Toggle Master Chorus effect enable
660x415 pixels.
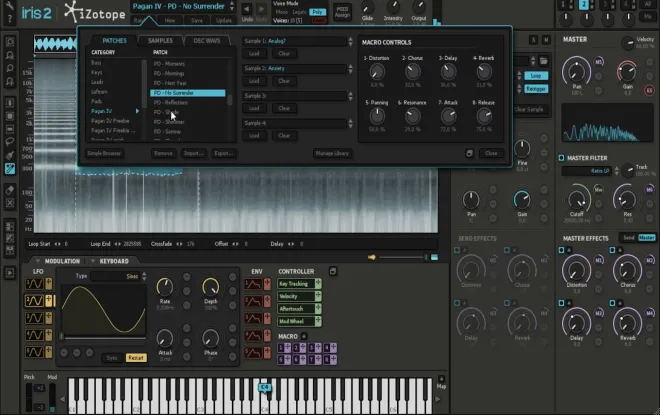click(612, 250)
